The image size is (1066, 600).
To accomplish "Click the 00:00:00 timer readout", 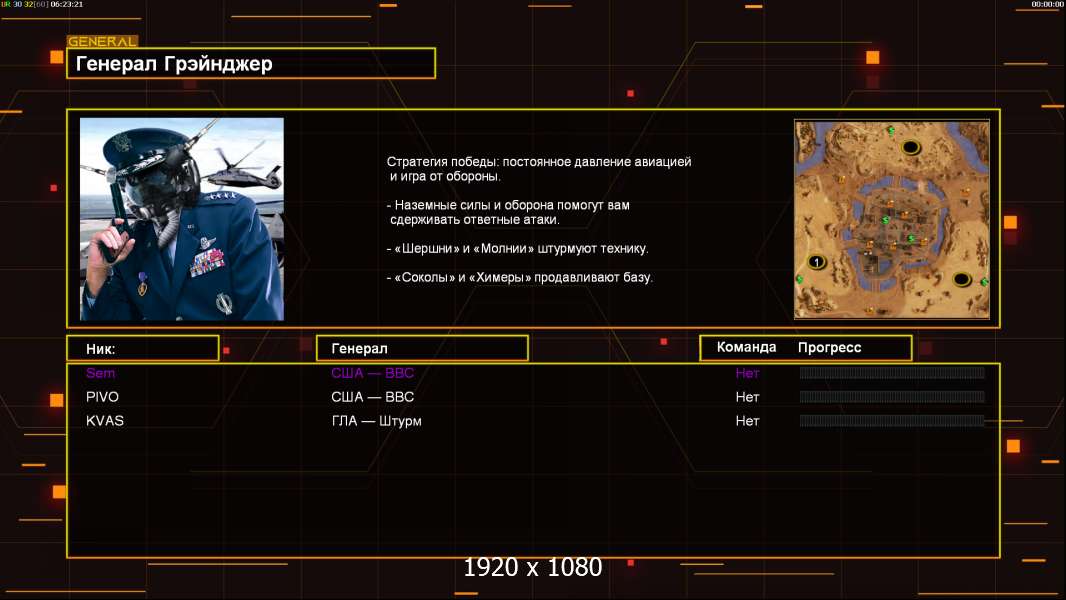I will 1047,4.
